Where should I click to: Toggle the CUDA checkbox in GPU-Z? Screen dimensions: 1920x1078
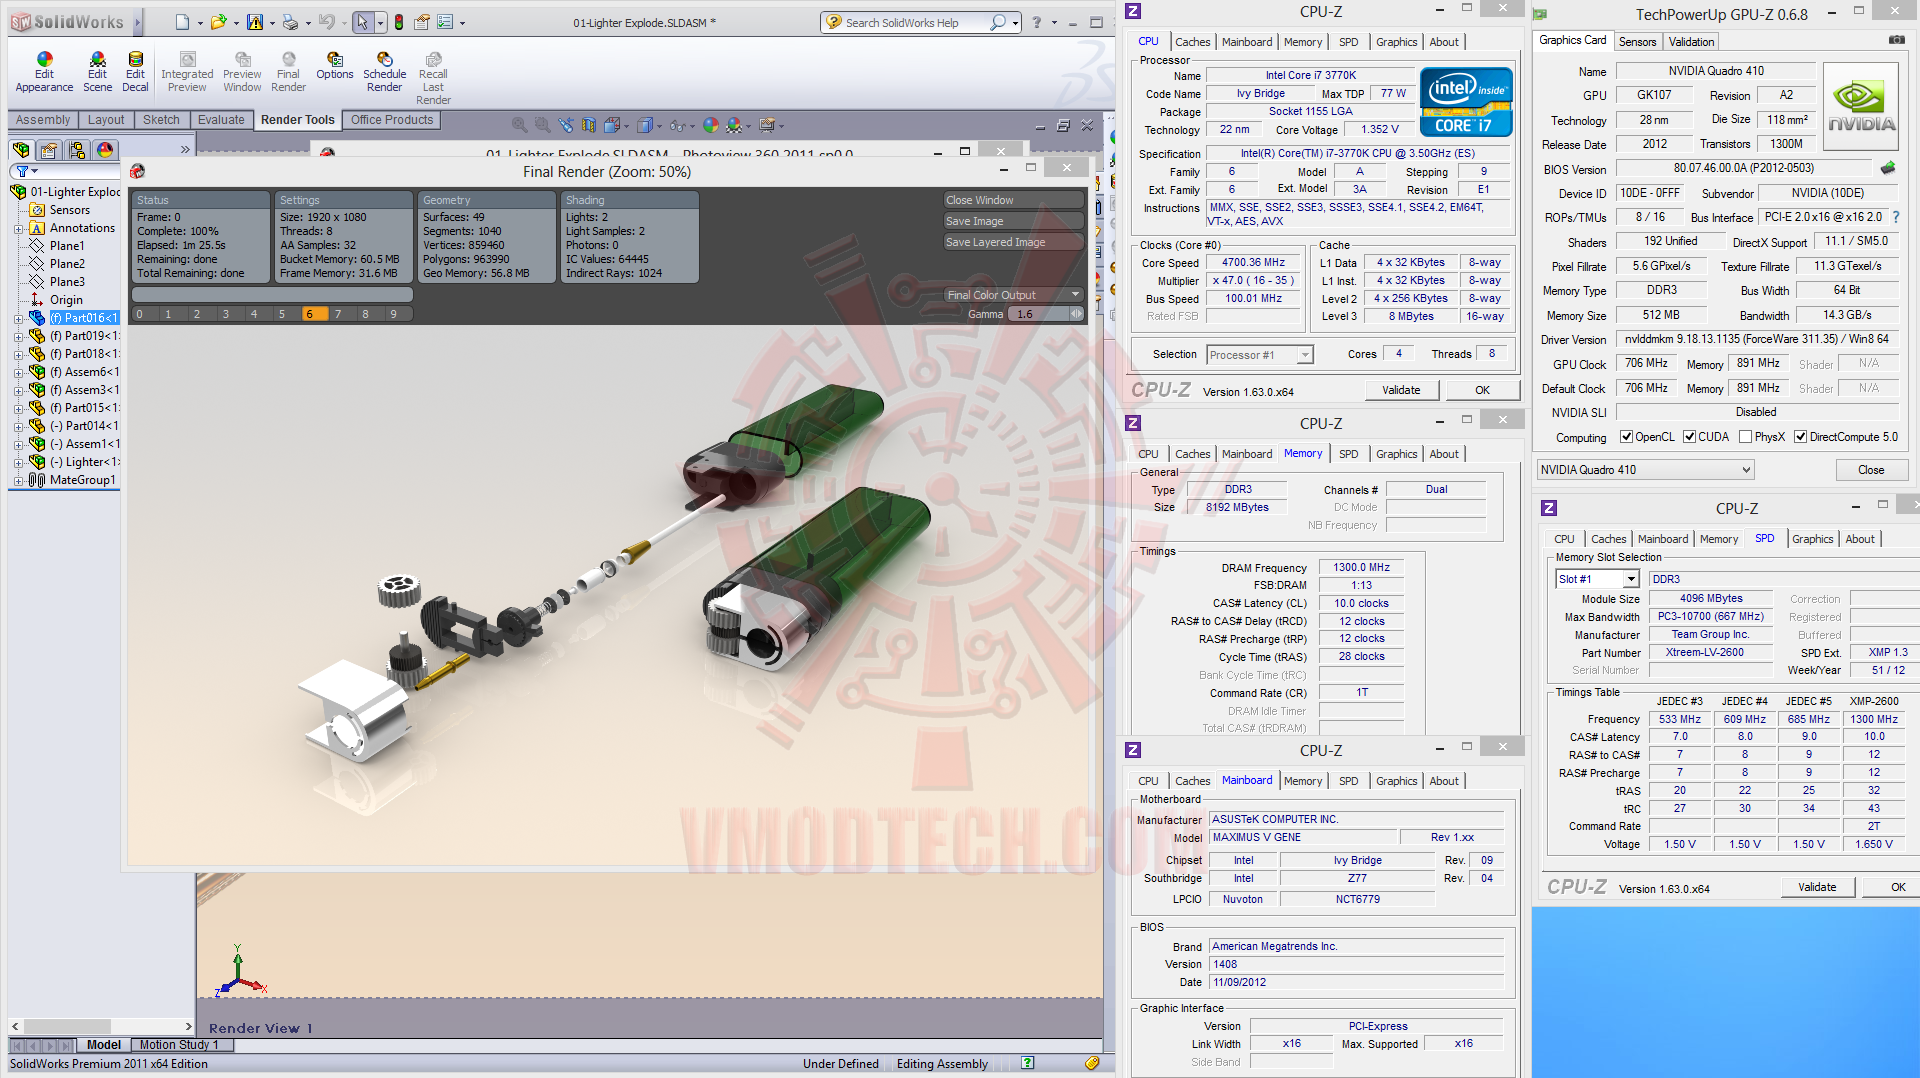1689,437
